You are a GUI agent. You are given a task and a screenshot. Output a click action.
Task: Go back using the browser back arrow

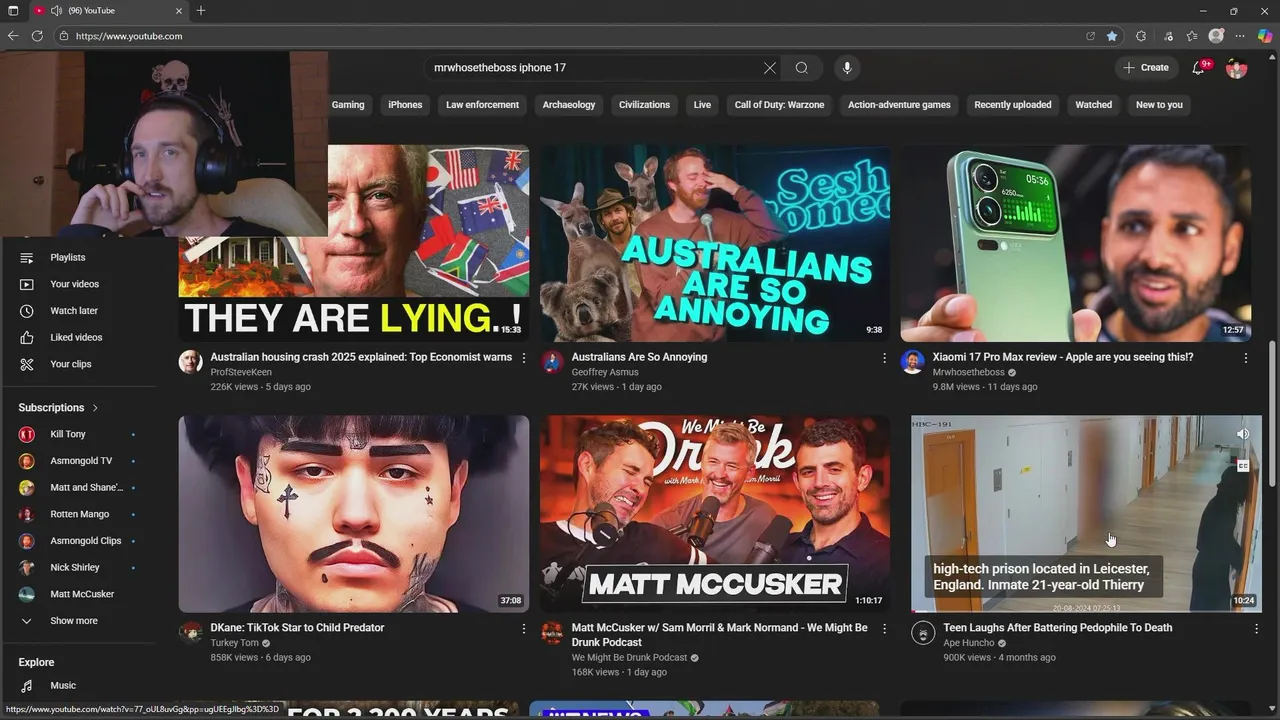(13, 36)
